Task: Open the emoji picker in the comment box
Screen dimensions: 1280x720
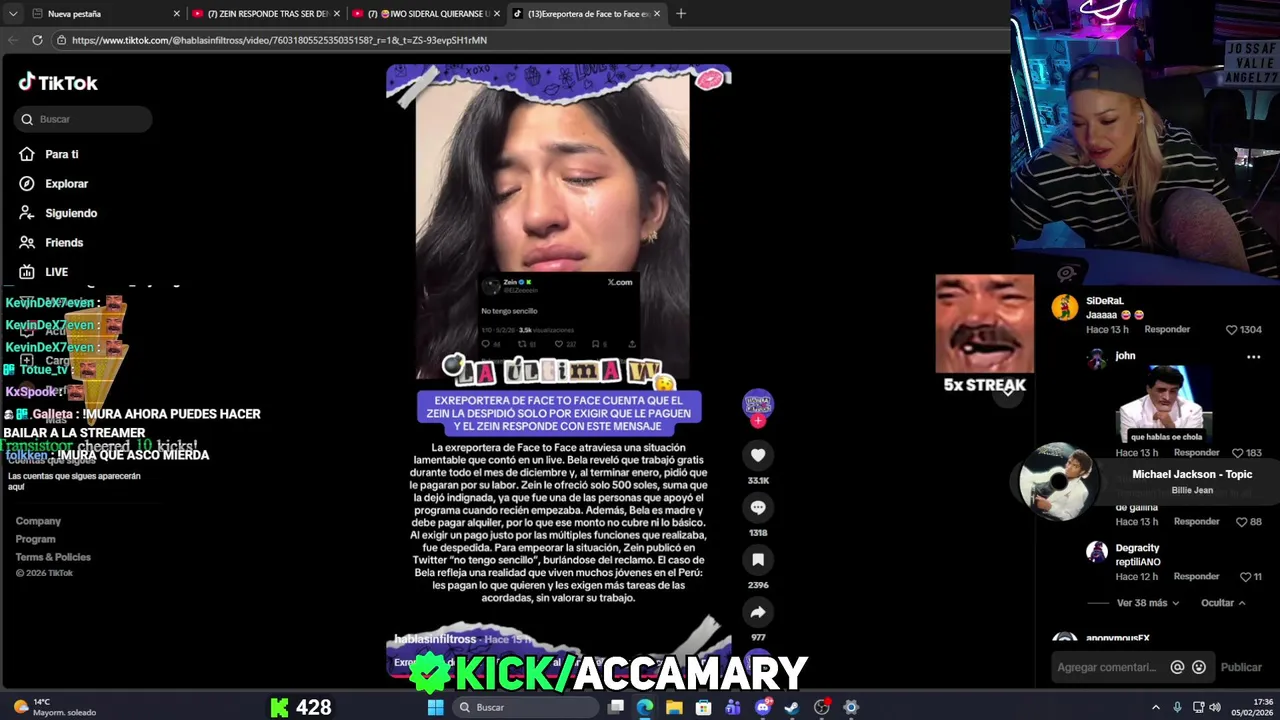Action: click(1199, 667)
